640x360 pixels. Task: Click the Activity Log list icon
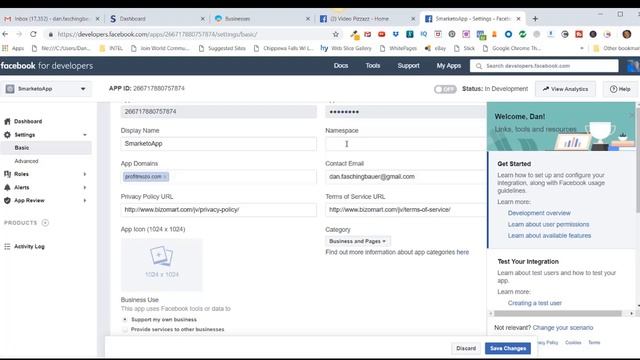tap(7, 247)
